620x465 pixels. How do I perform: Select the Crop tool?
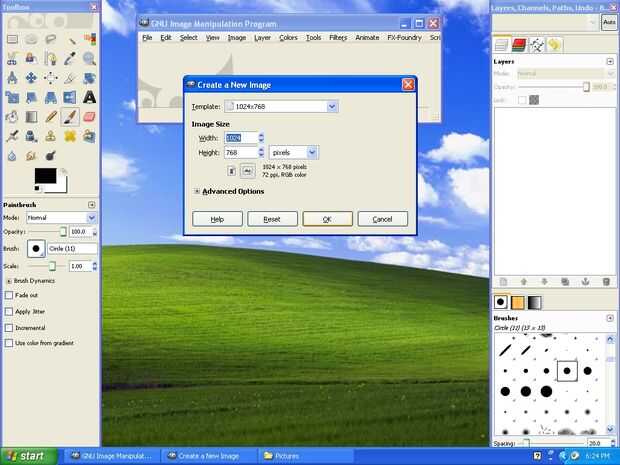tap(70, 78)
